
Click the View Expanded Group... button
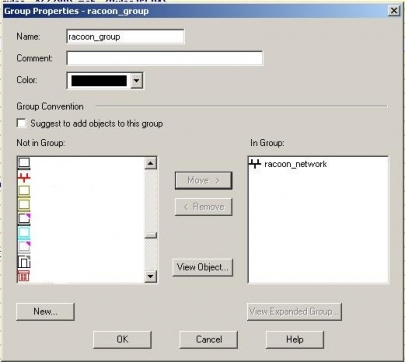click(x=294, y=311)
